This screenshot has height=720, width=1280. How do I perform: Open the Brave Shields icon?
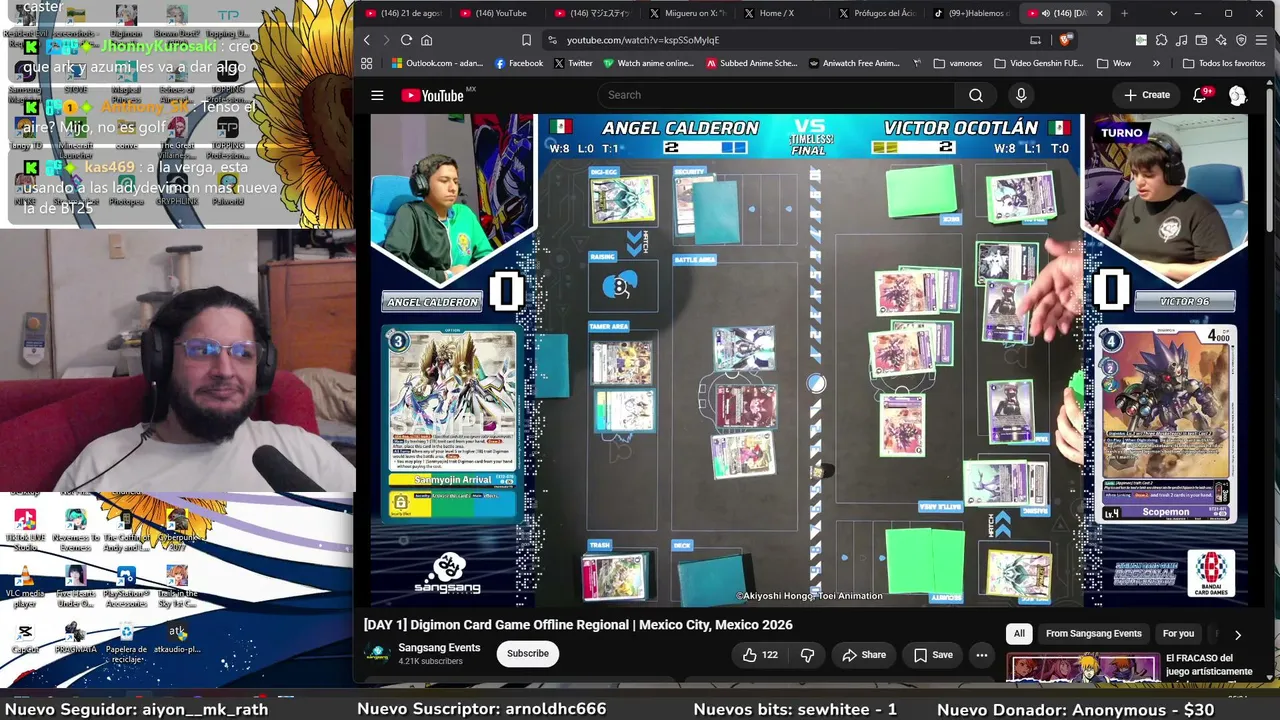click(1066, 40)
